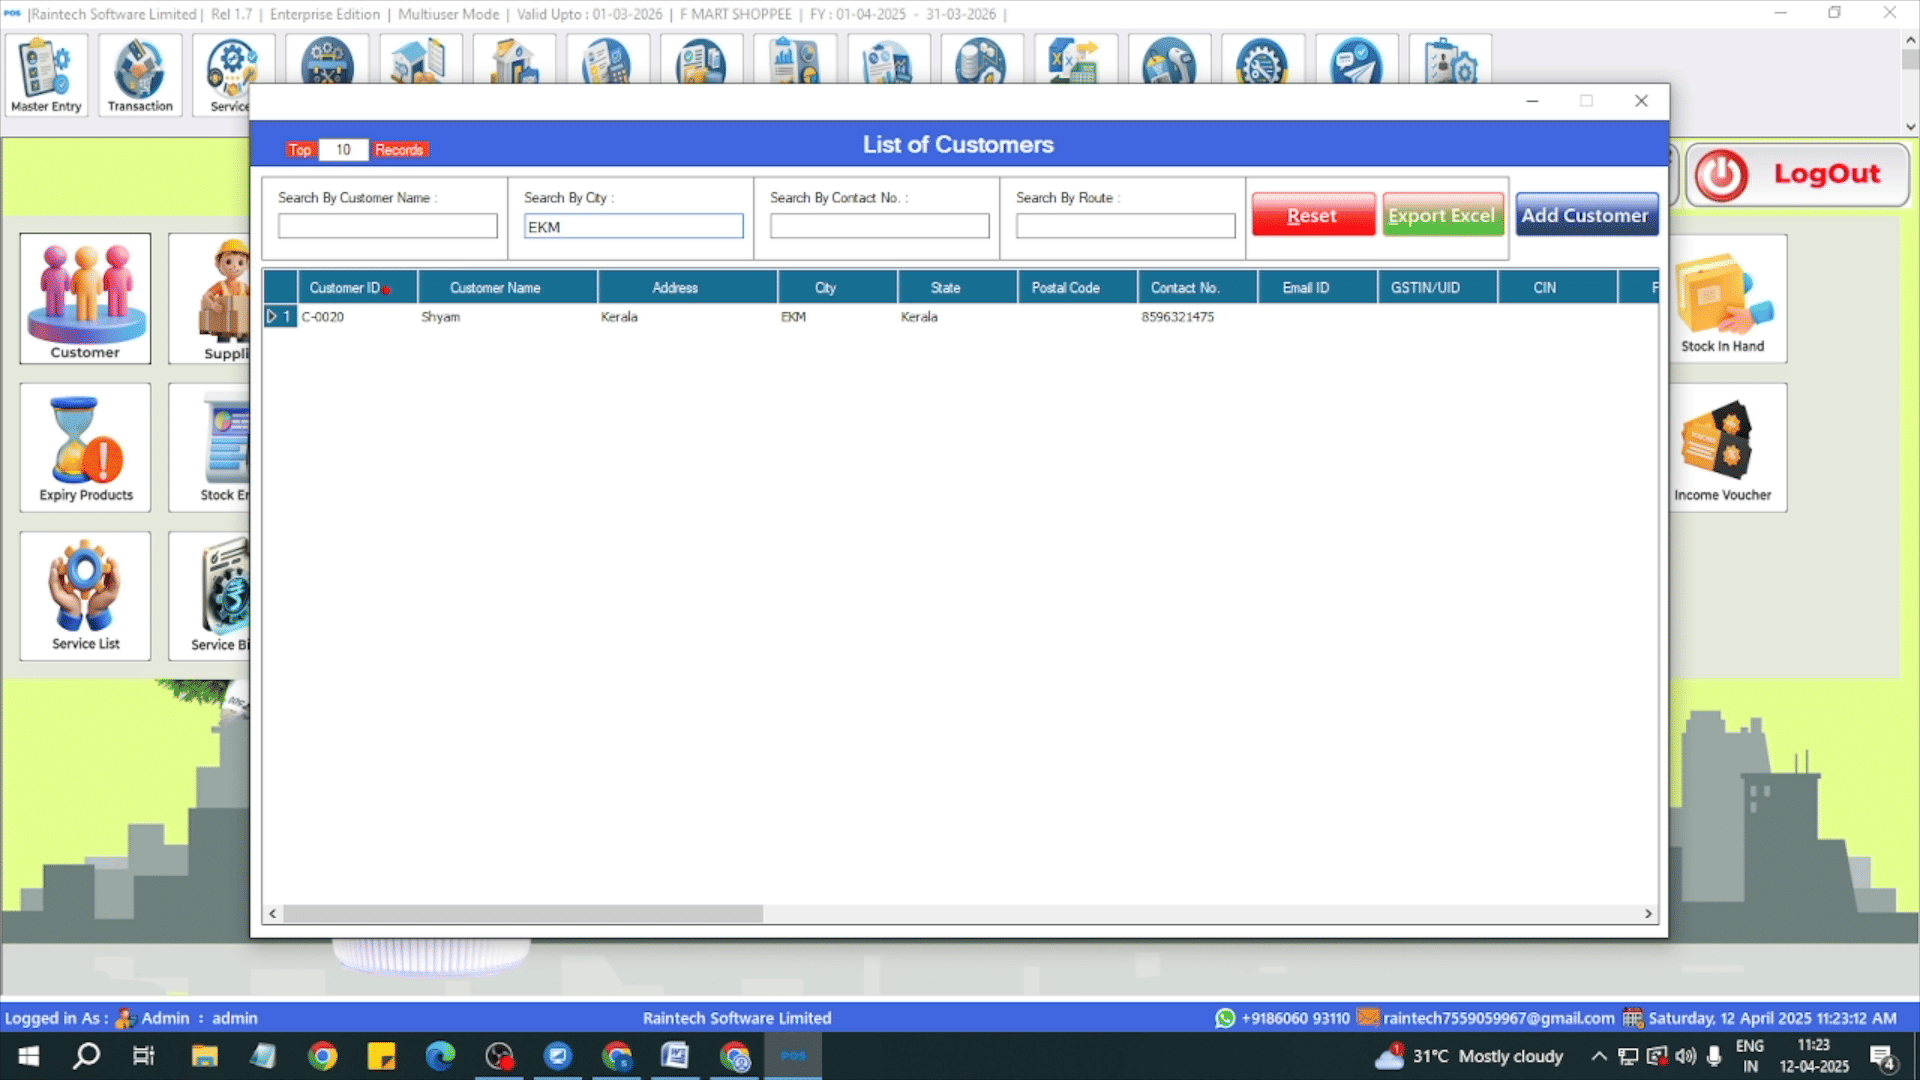This screenshot has height=1080, width=1920.
Task: Sort by Customer Name column header
Action: point(495,288)
